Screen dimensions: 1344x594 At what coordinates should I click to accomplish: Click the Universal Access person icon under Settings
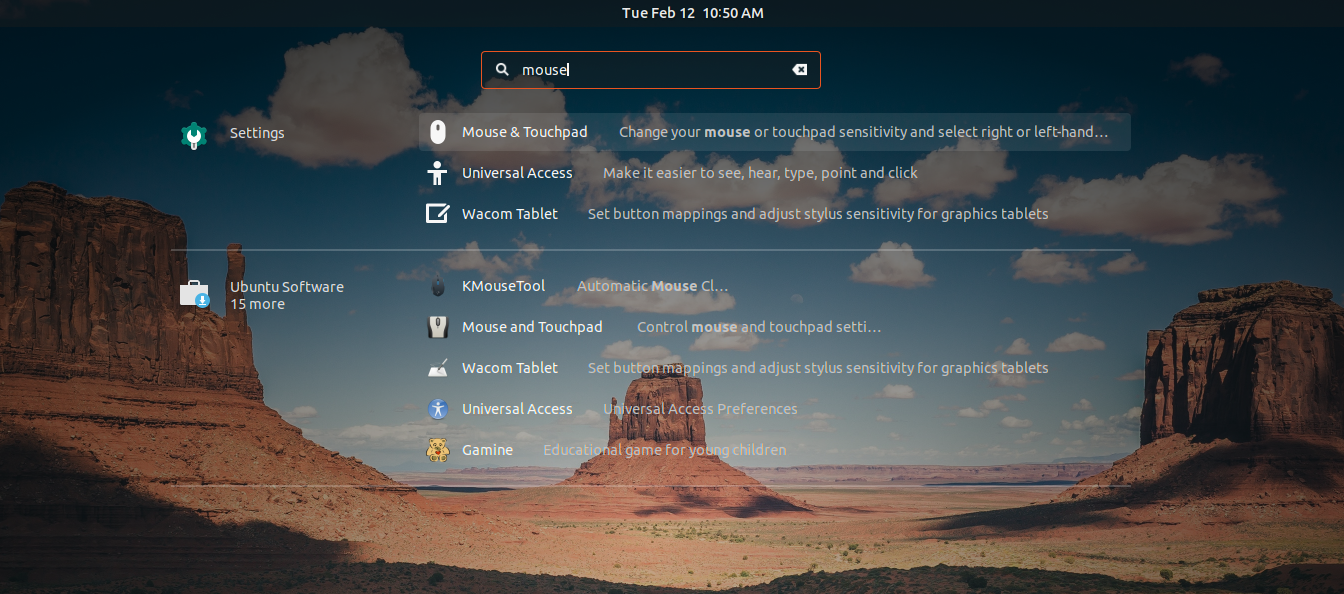[x=437, y=173]
